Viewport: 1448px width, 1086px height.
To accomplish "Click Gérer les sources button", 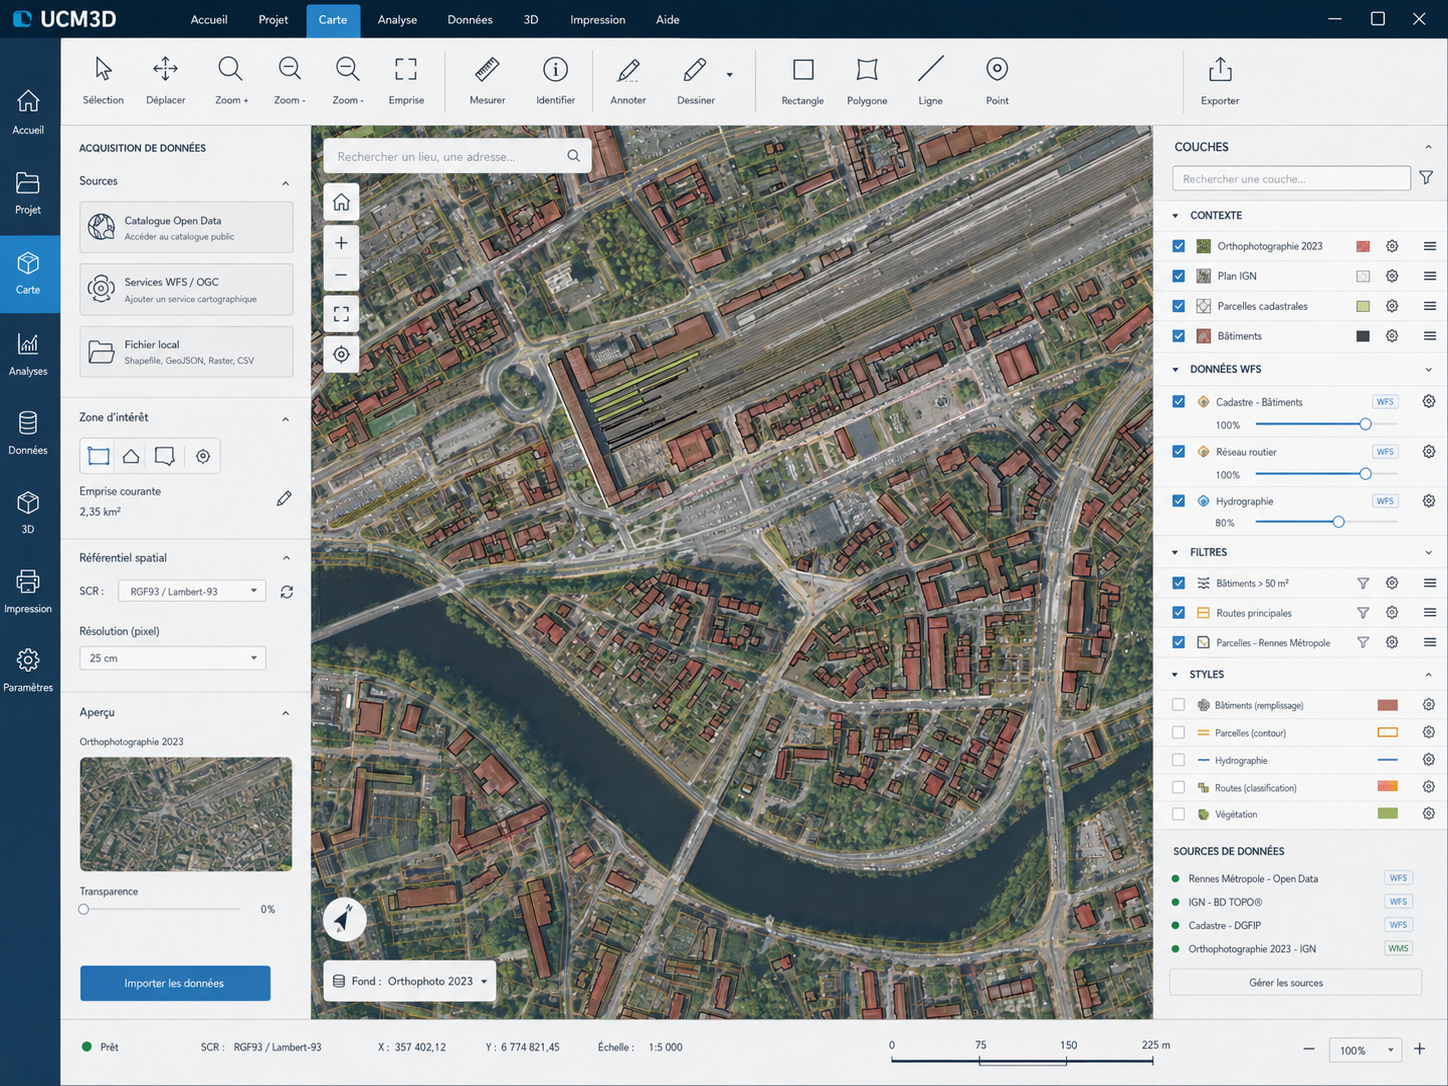I will pyautogui.click(x=1295, y=982).
